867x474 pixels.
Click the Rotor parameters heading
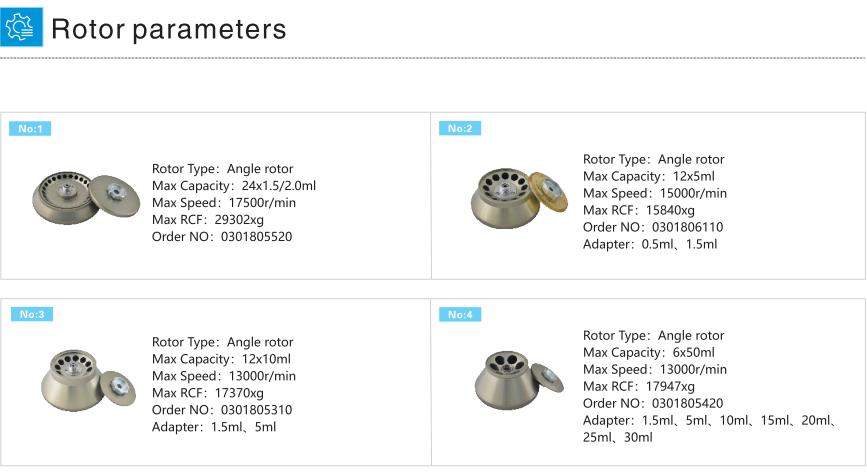tap(168, 29)
